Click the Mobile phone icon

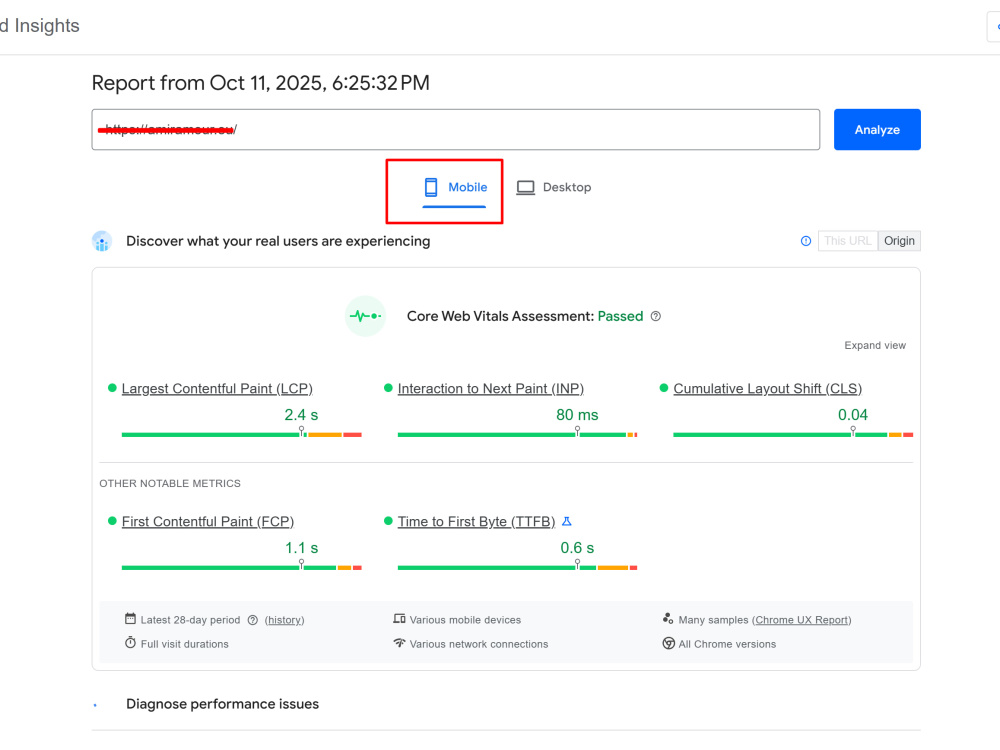(x=431, y=188)
